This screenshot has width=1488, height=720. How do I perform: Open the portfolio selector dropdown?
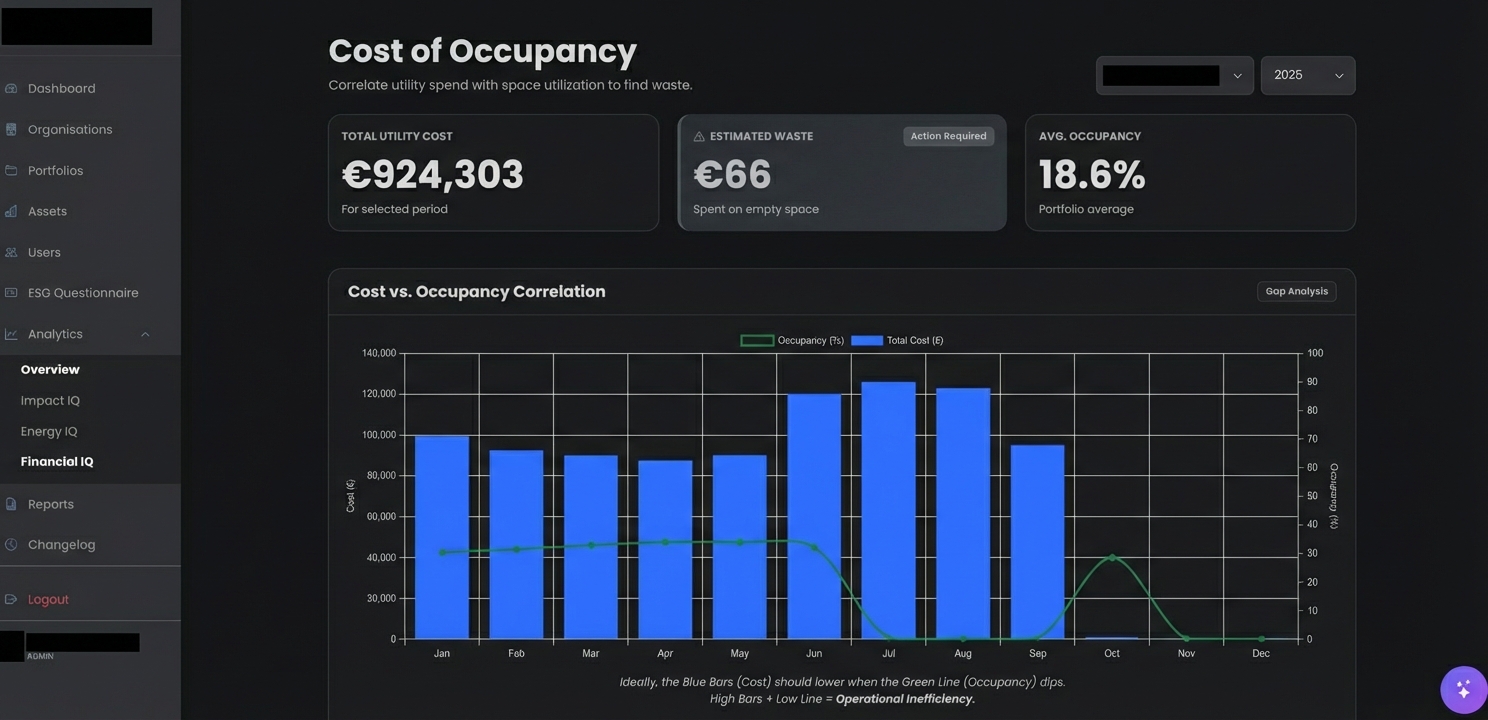(1174, 75)
